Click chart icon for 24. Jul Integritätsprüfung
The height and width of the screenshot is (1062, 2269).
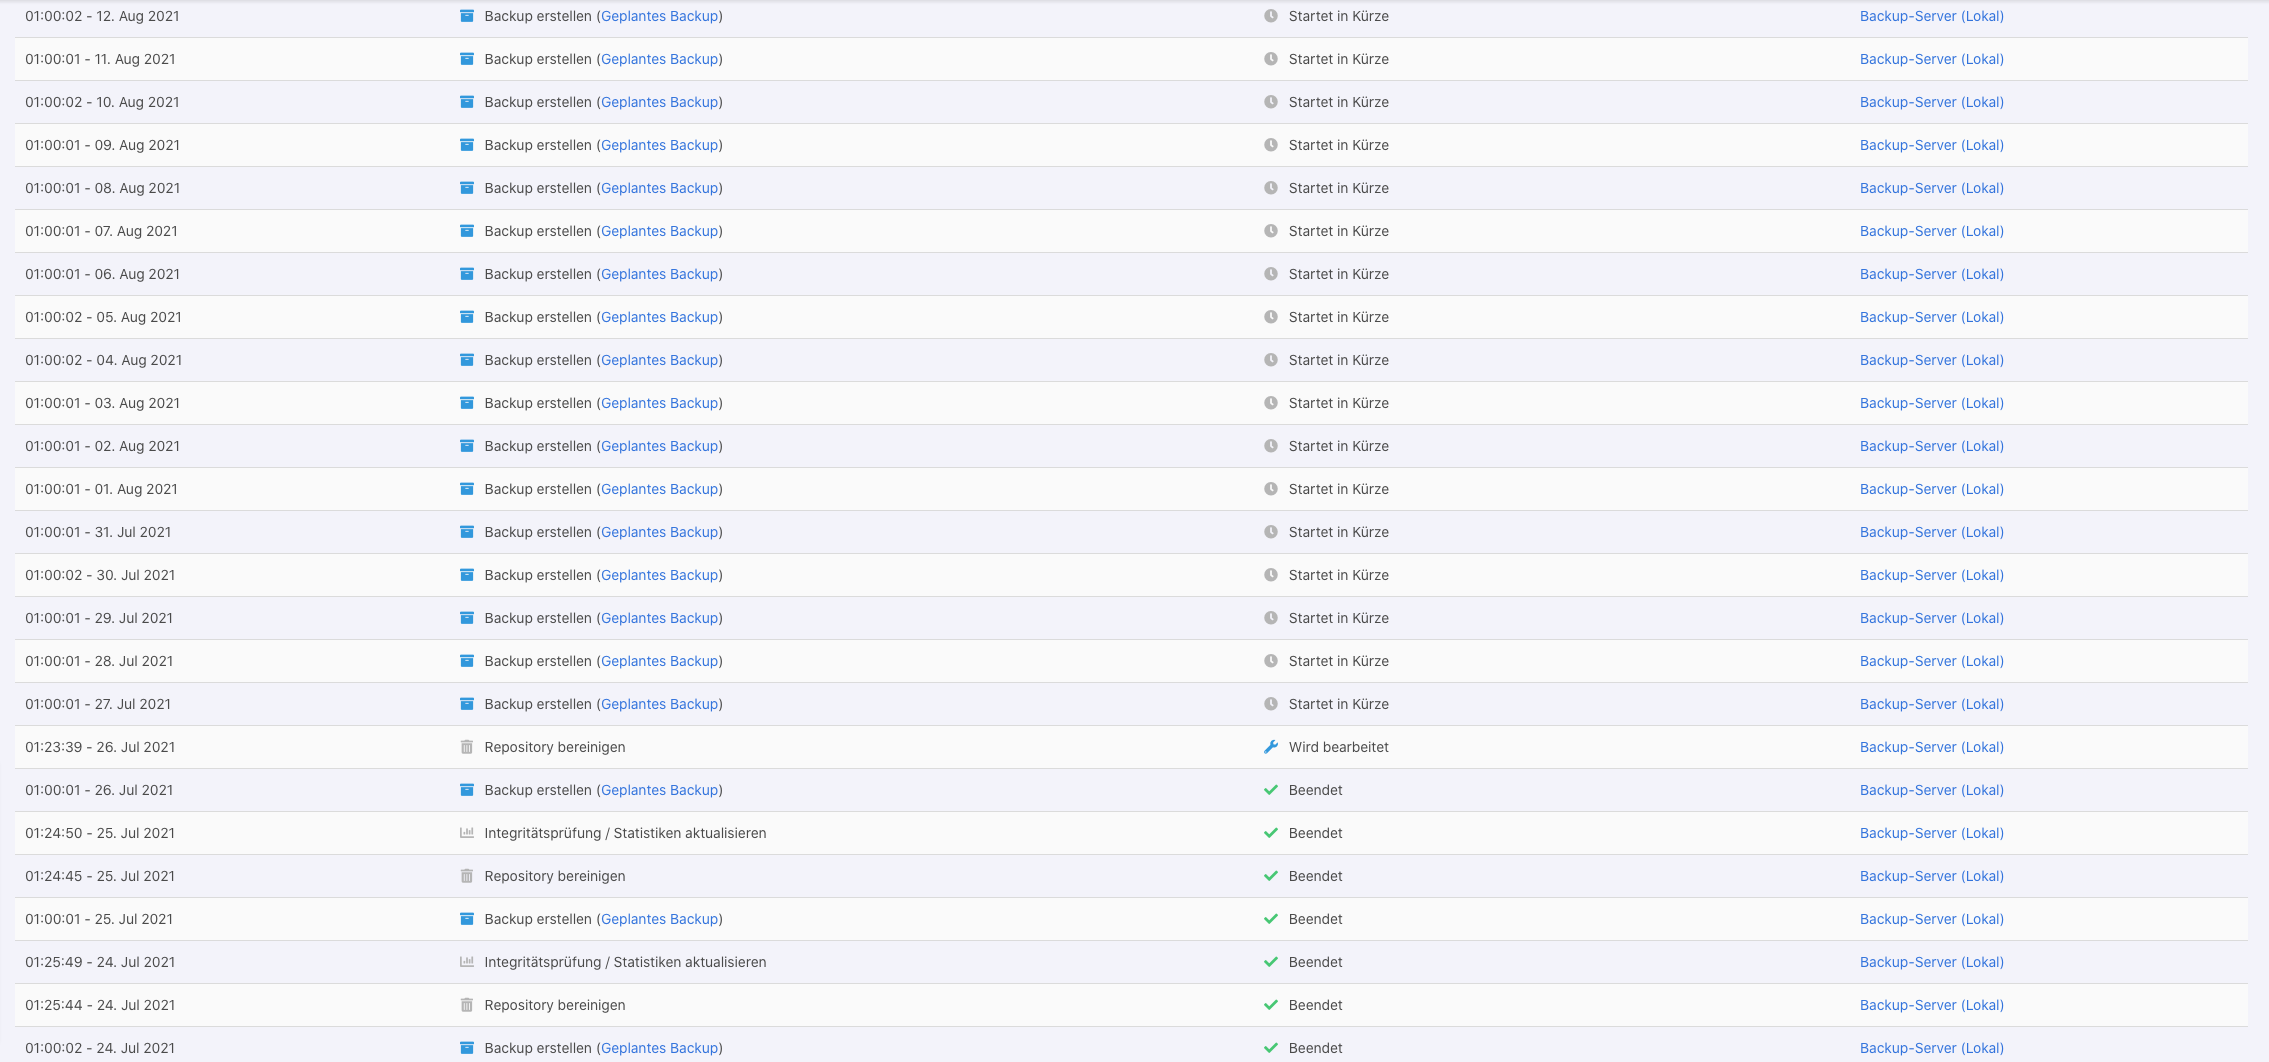point(466,962)
